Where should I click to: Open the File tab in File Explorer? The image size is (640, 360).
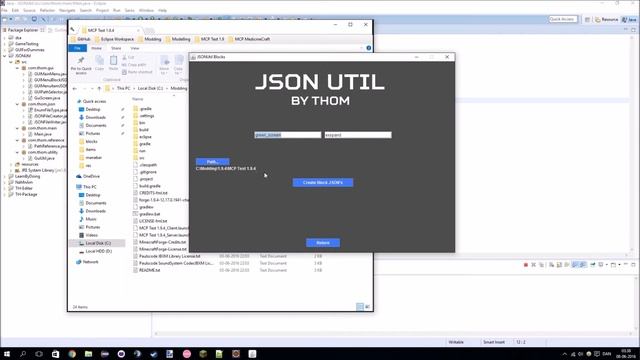coord(78,48)
